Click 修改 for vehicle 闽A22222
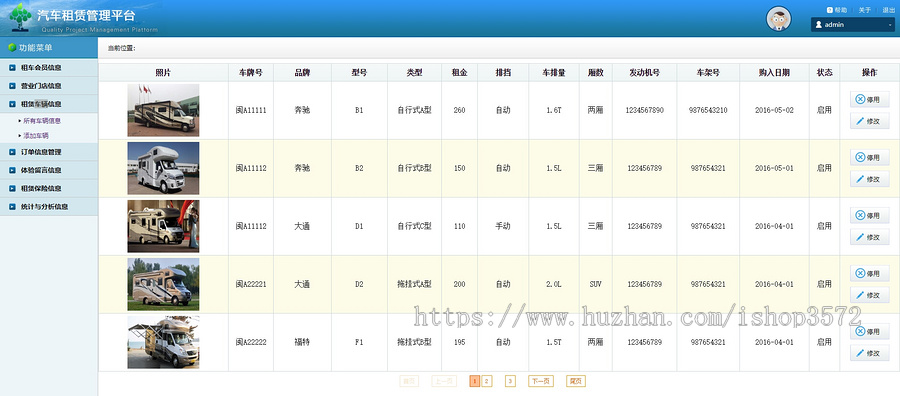This screenshot has height=396, width=900. pyautogui.click(x=869, y=353)
